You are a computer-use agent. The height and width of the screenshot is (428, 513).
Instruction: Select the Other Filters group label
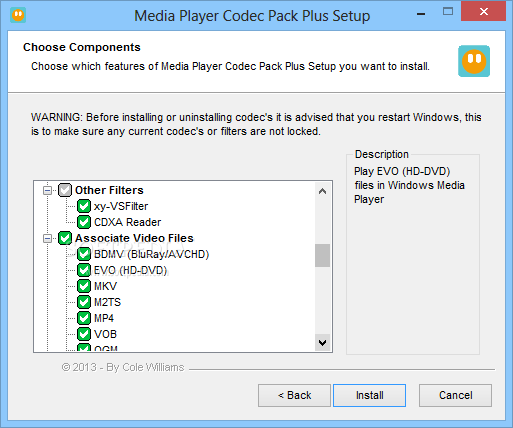click(109, 190)
